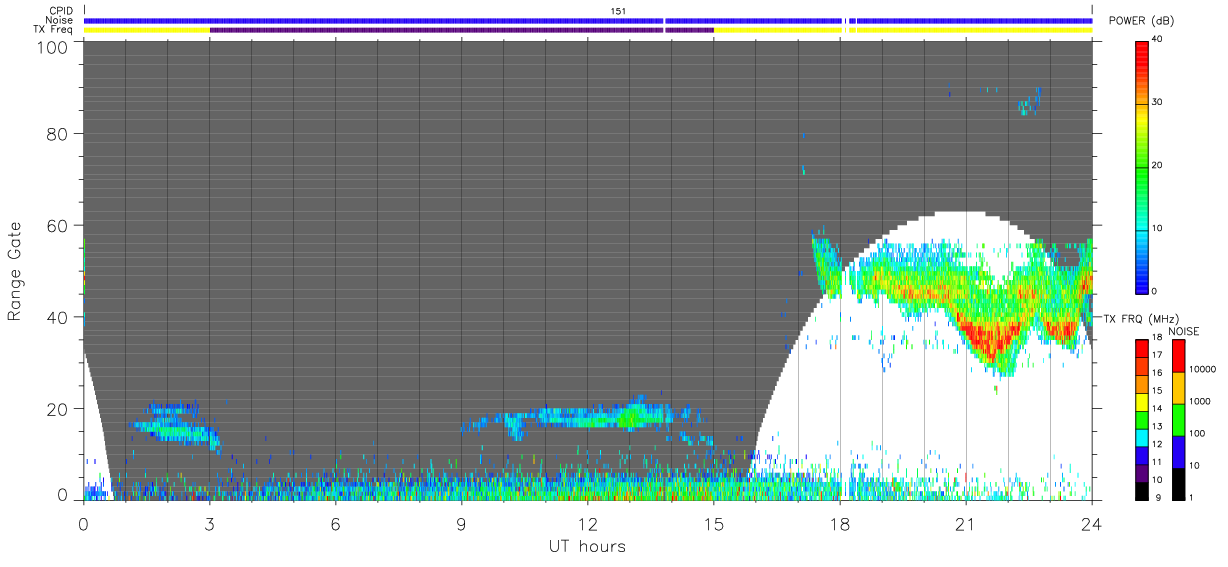Click the 40 label on Range Gate axis

click(58, 317)
